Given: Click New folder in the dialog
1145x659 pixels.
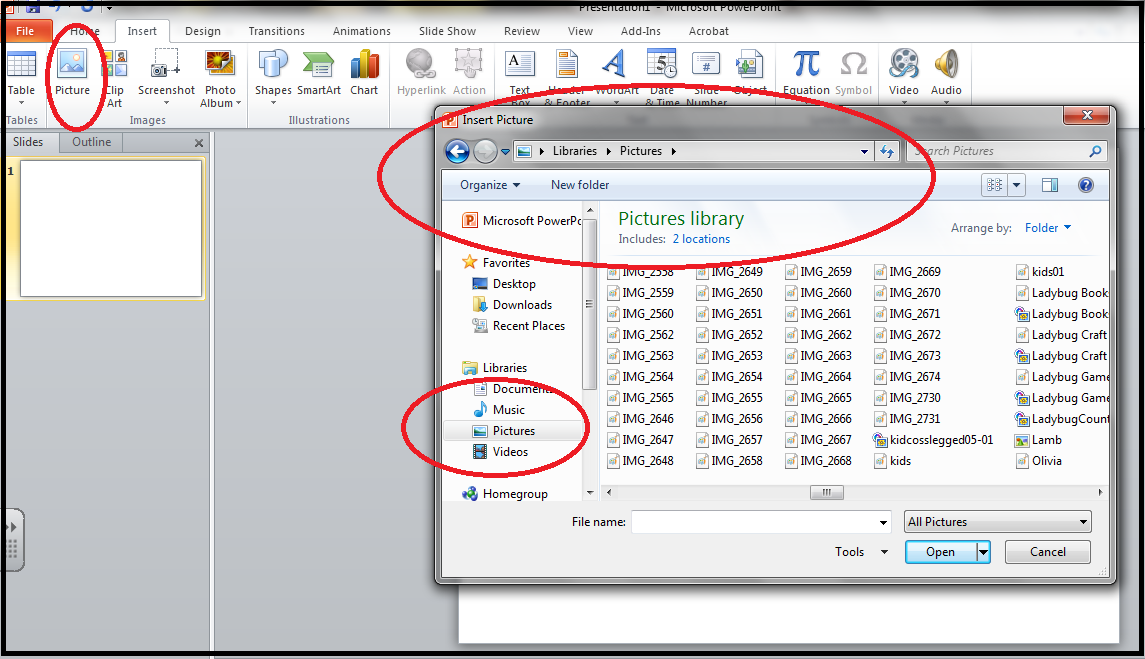Looking at the screenshot, I should click(580, 185).
